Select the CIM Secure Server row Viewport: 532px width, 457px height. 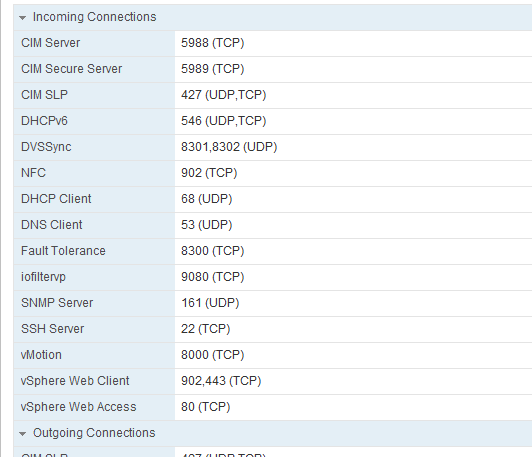[273, 69]
